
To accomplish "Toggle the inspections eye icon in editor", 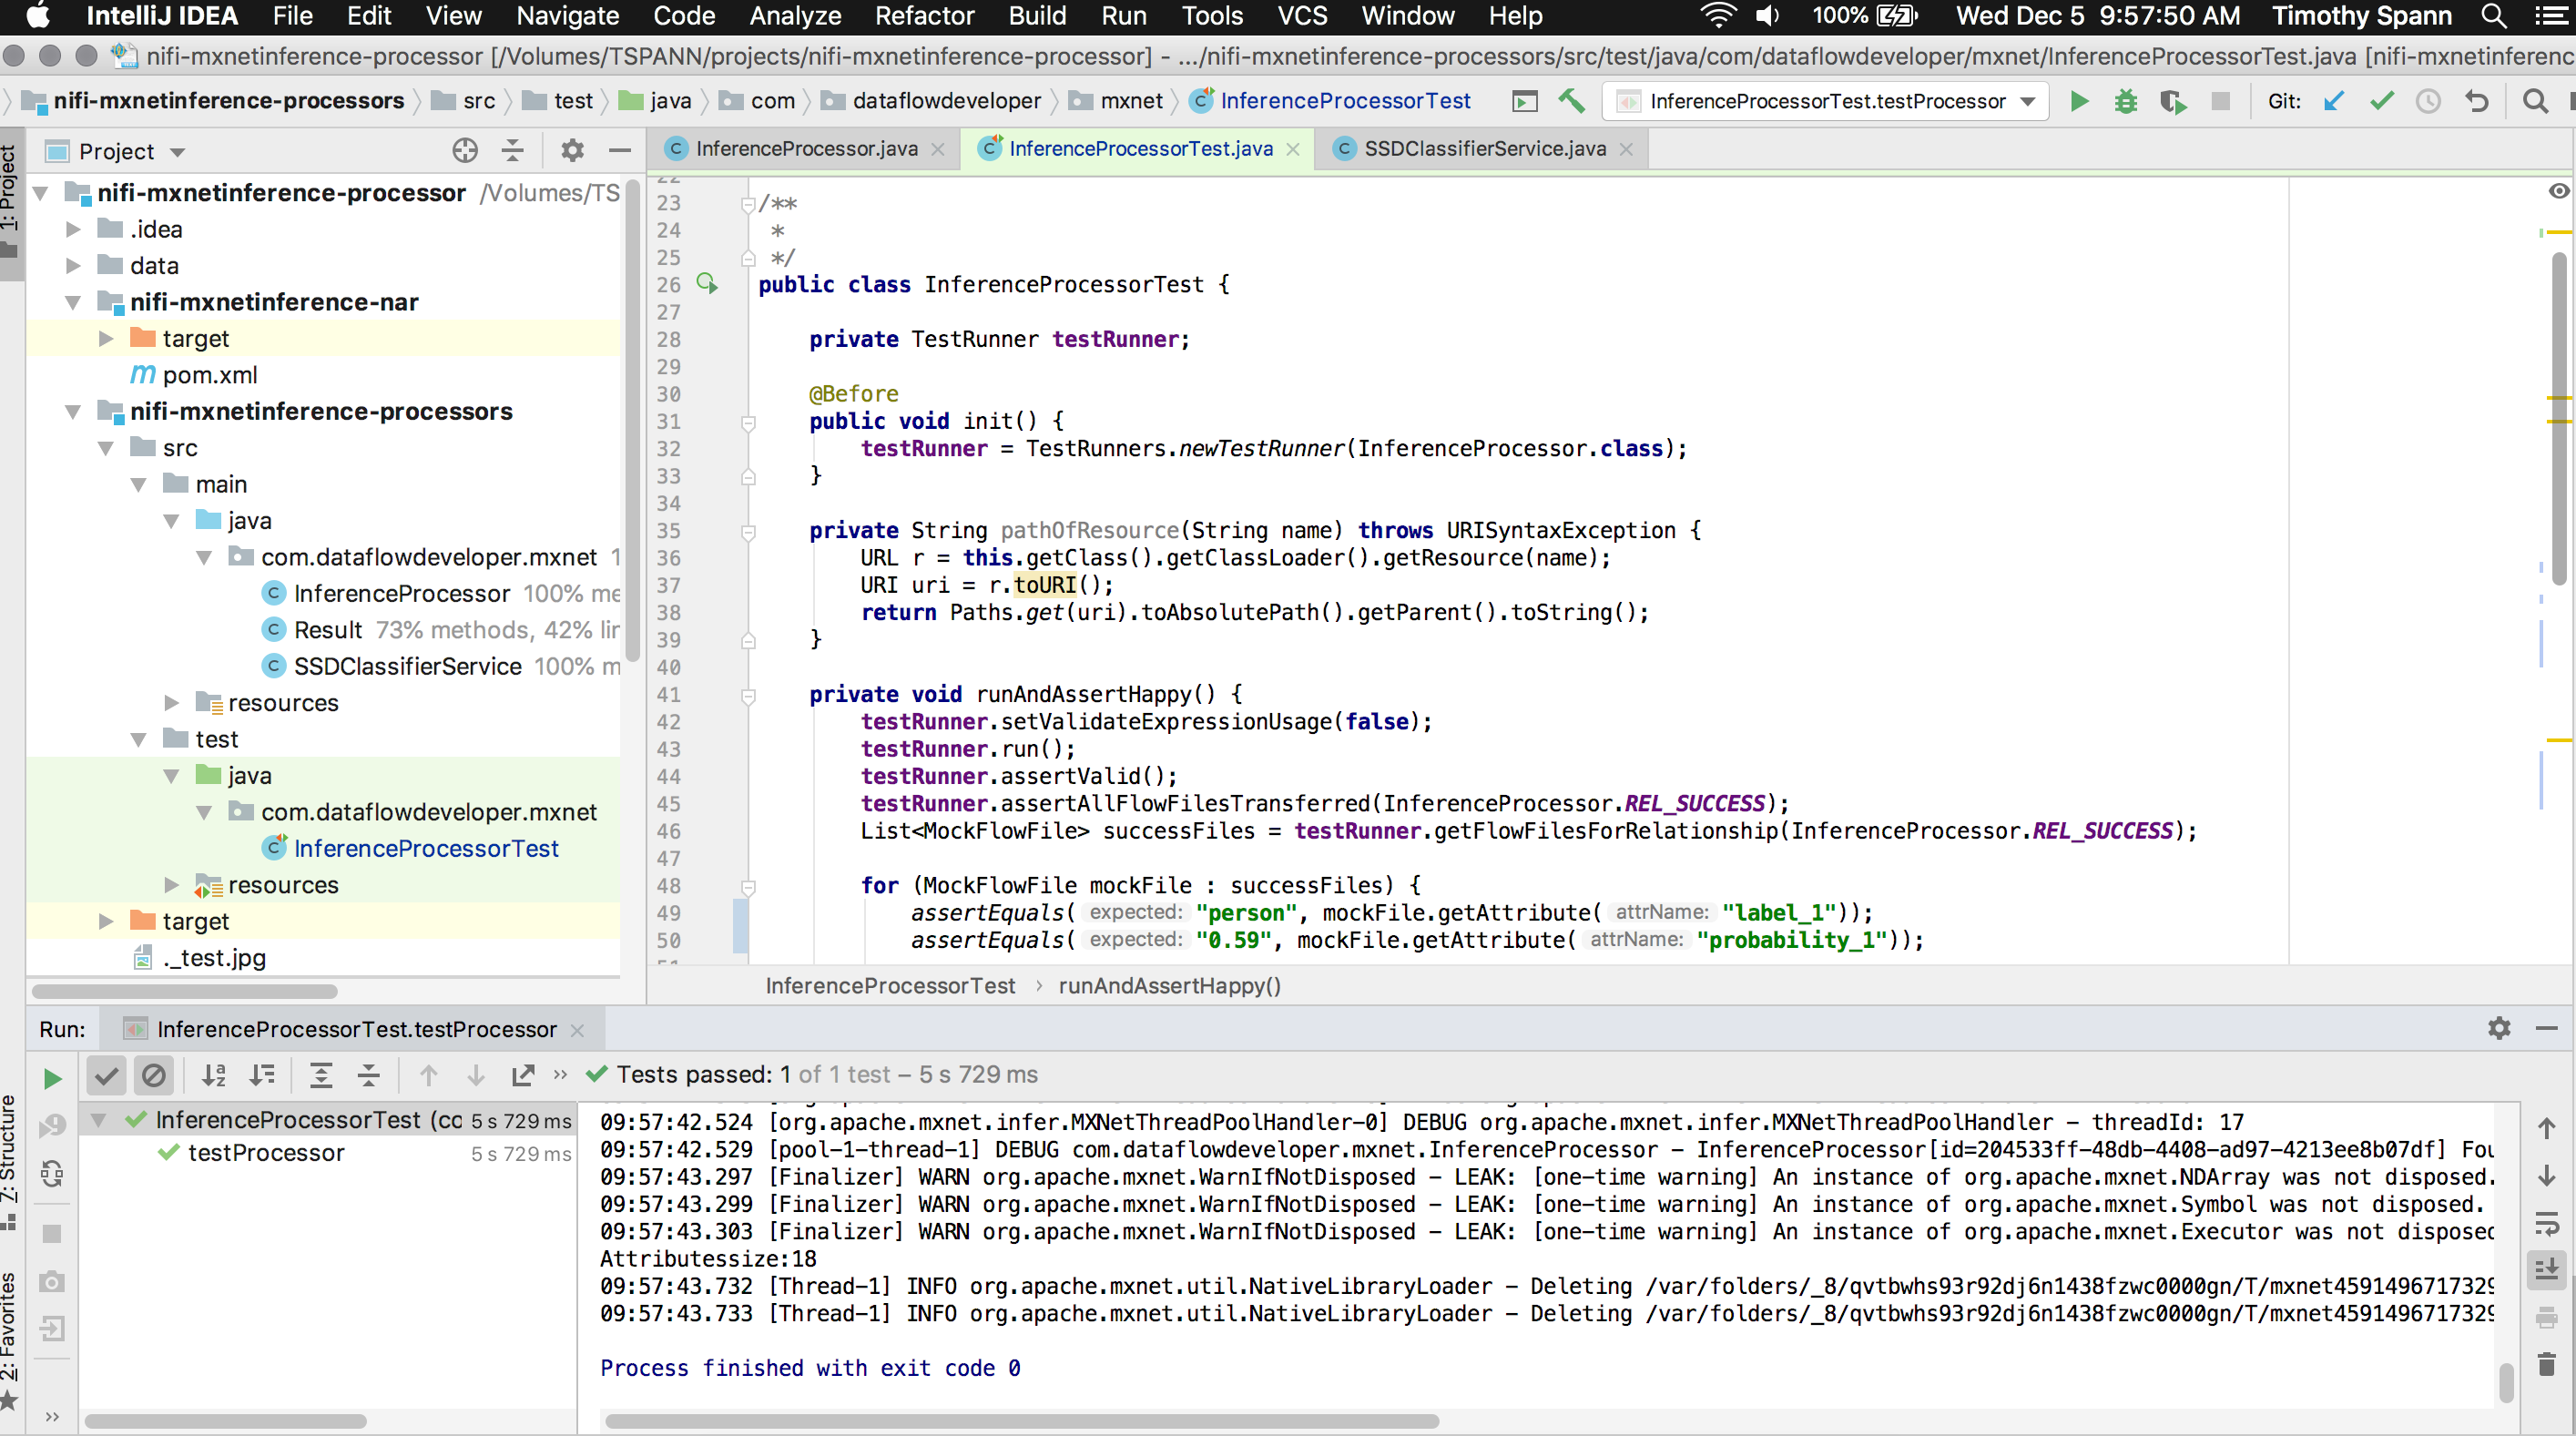I will coord(2558,191).
